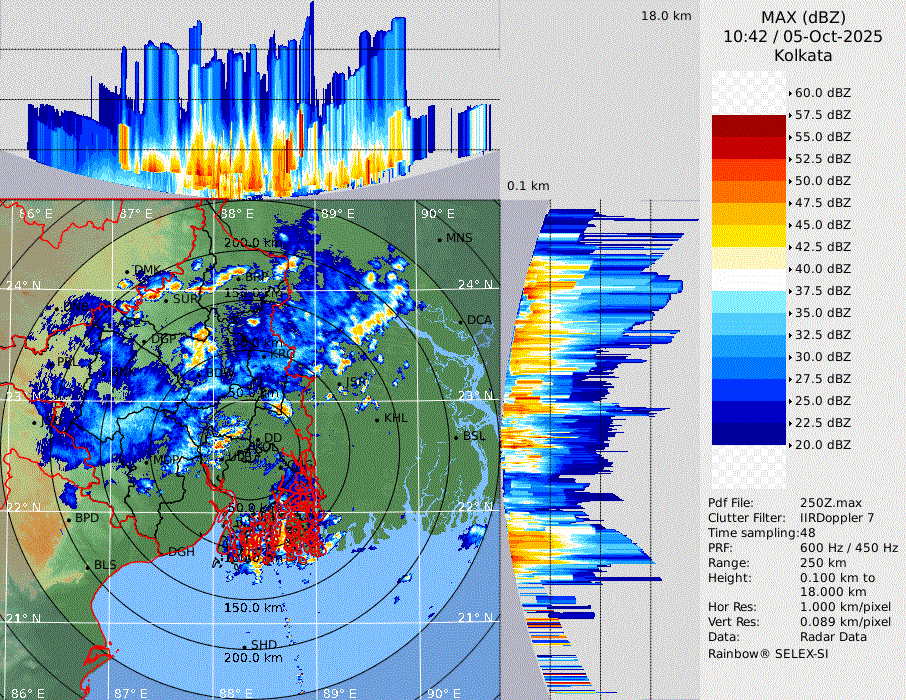Click the light cyan 37.5 dBZ swatch

(x=749, y=302)
